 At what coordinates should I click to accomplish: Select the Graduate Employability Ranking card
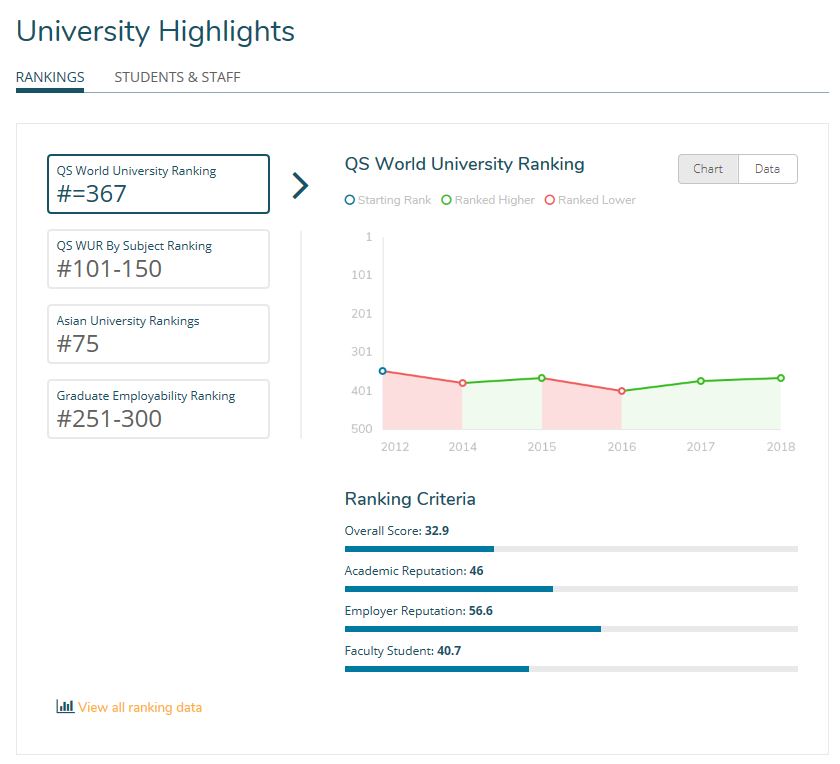[x=159, y=409]
